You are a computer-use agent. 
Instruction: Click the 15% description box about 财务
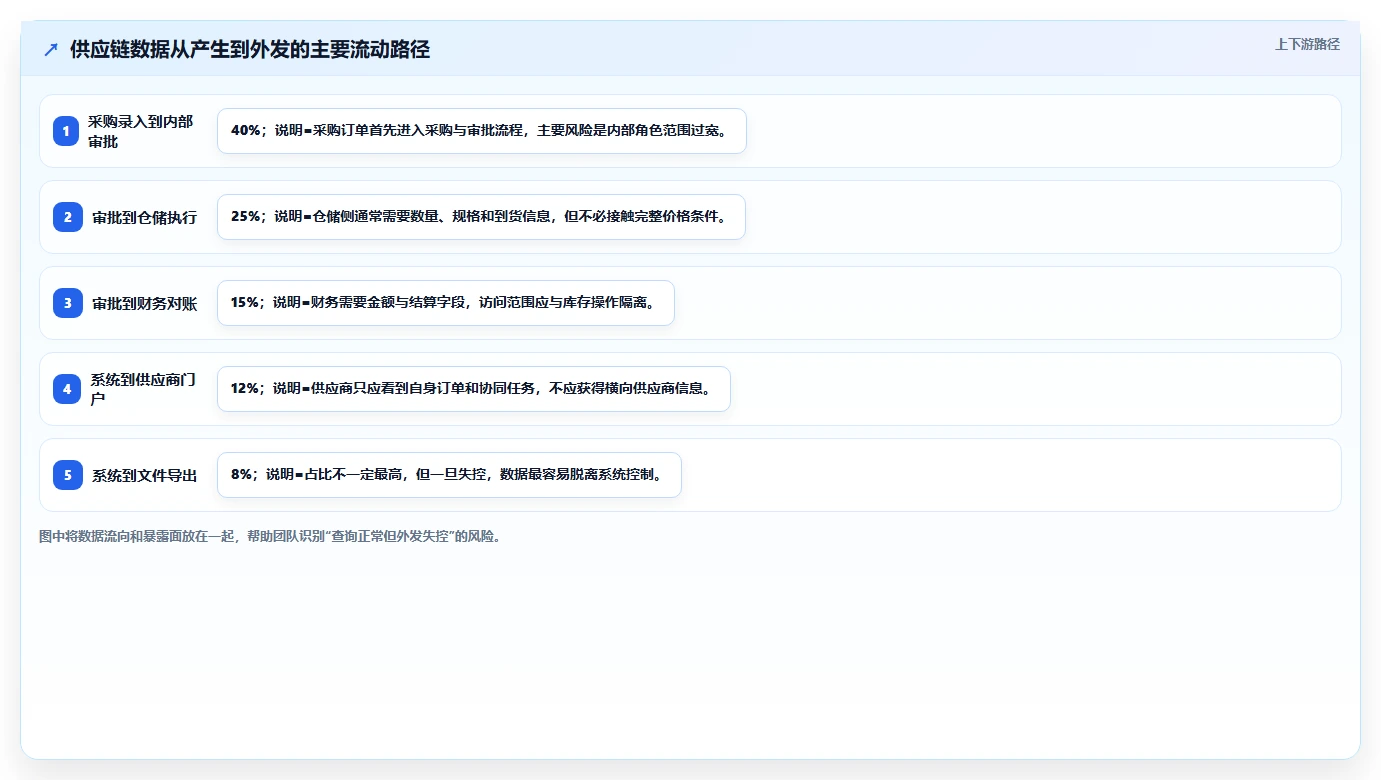coord(446,303)
